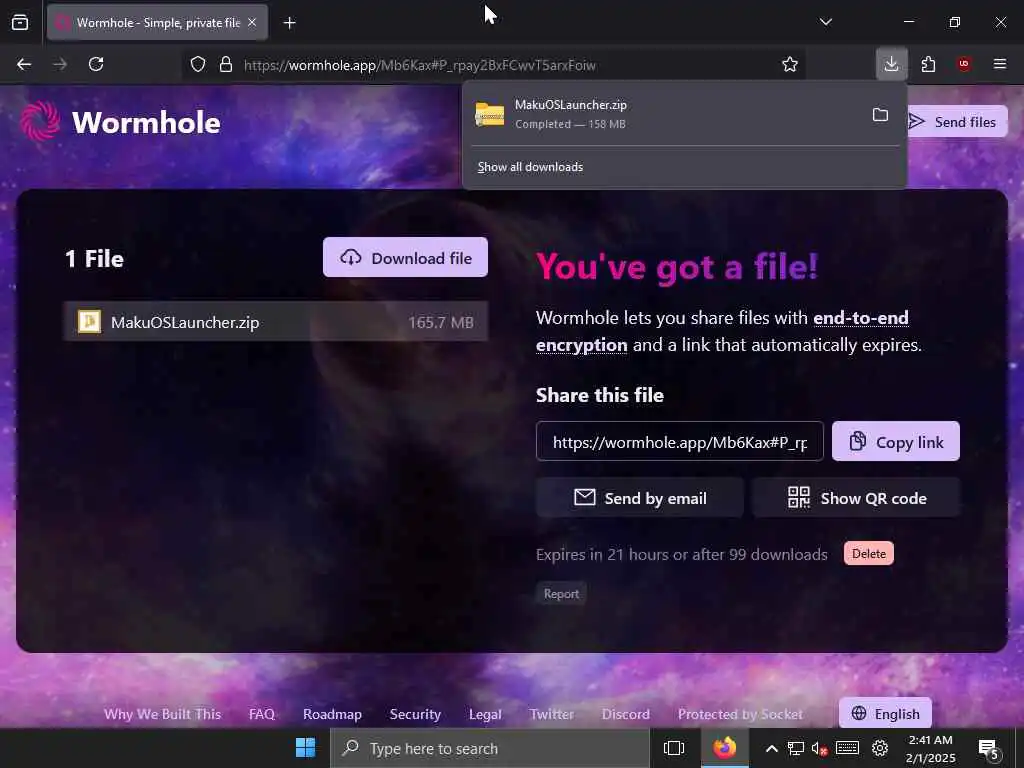
Task: Open the Twitter footer link
Action: coord(552,714)
